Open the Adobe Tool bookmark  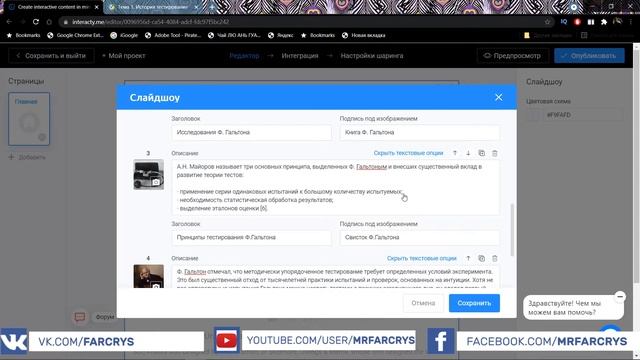(x=173, y=35)
